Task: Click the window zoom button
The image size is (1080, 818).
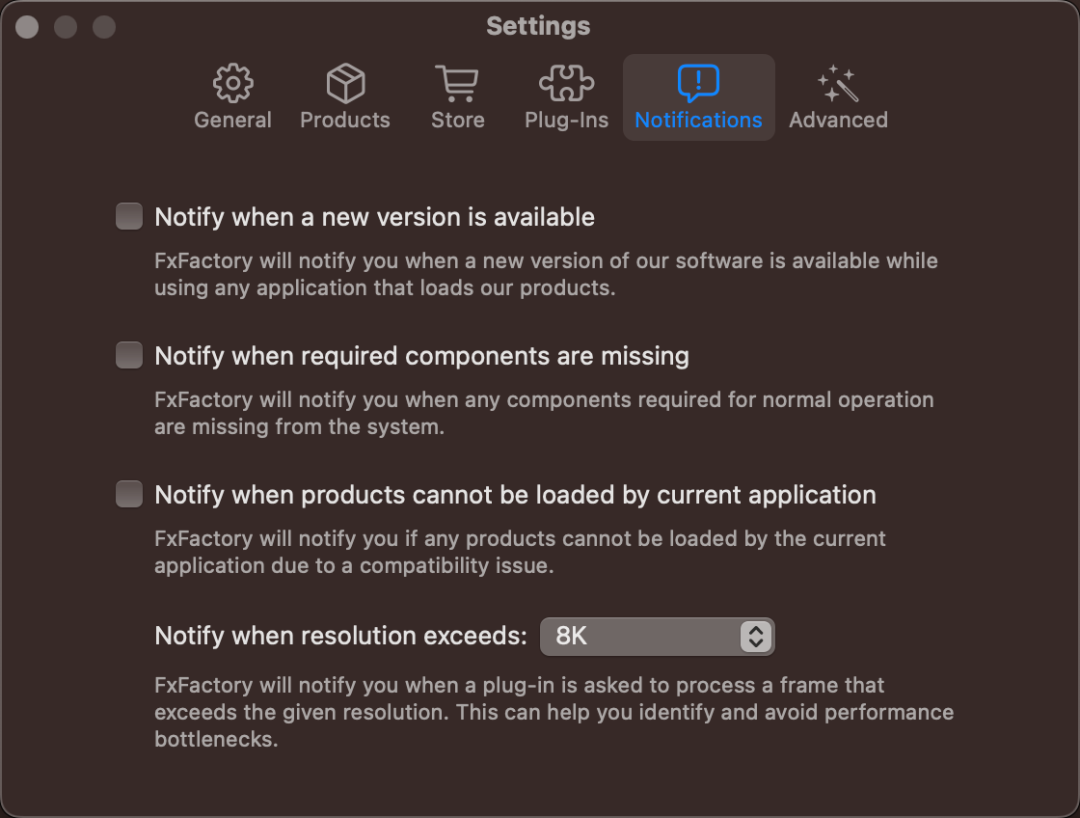Action: [104, 27]
